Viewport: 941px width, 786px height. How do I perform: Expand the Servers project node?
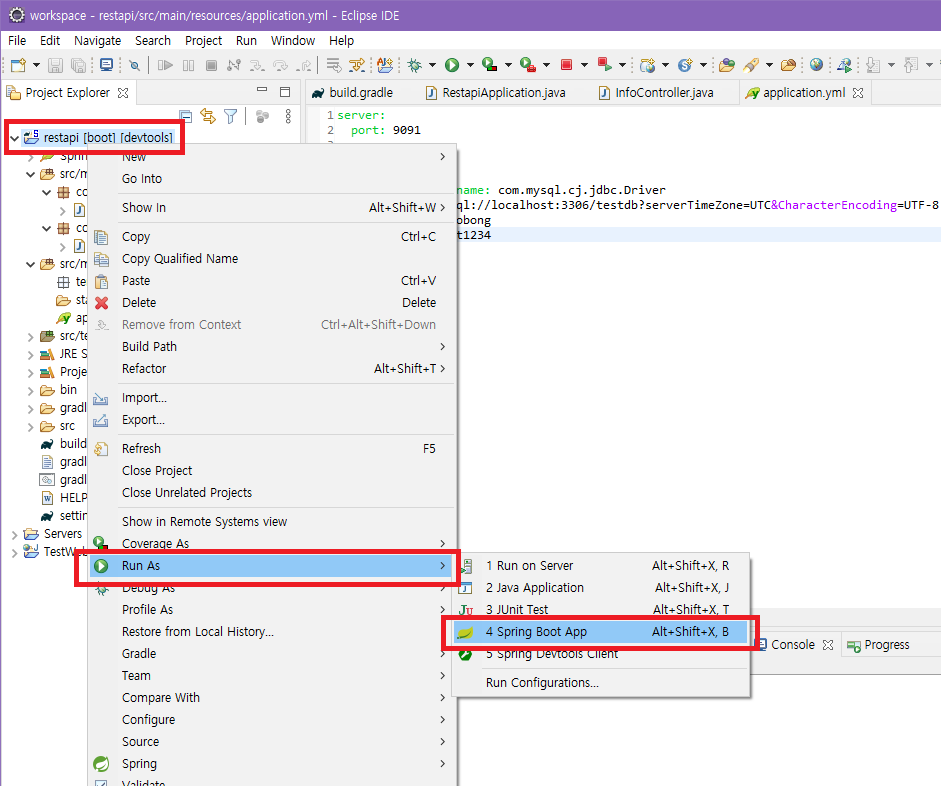(14, 534)
